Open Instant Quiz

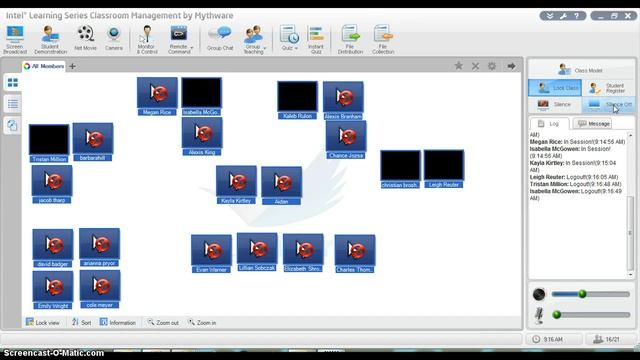(316, 40)
